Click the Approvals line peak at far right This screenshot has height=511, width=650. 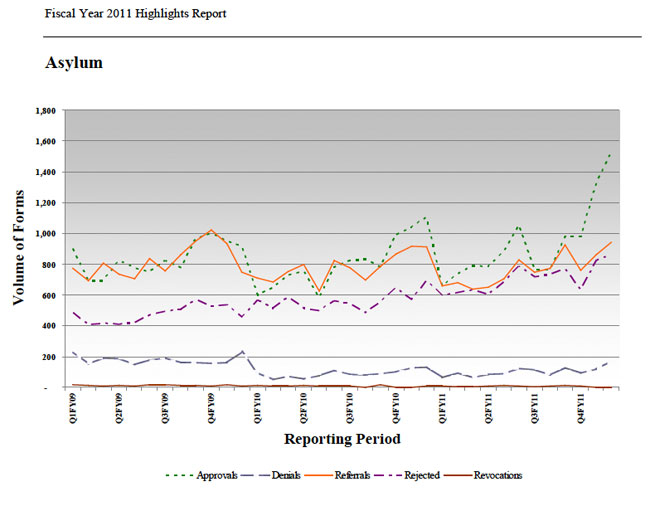[x=611, y=155]
